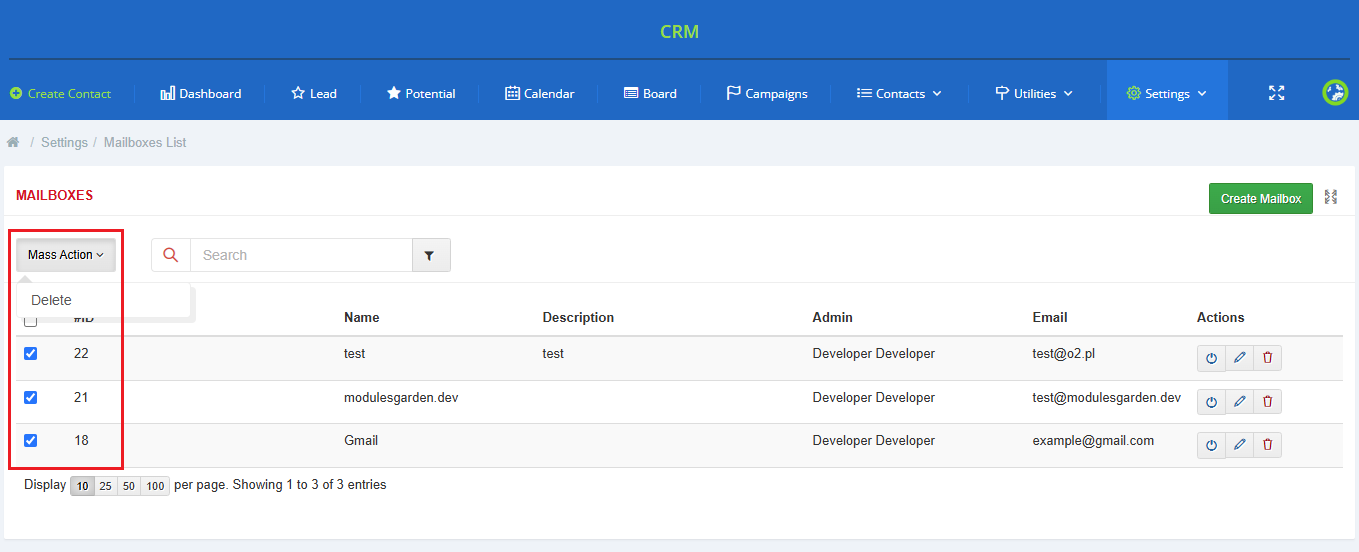The width and height of the screenshot is (1359, 552).
Task: Delete the modulesgarden.dev mailbox
Action: [x=1268, y=401]
